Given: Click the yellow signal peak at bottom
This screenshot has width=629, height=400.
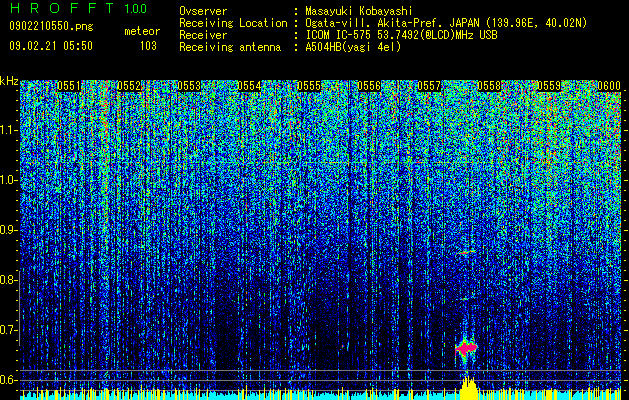Looking at the screenshot, I should click(x=468, y=388).
